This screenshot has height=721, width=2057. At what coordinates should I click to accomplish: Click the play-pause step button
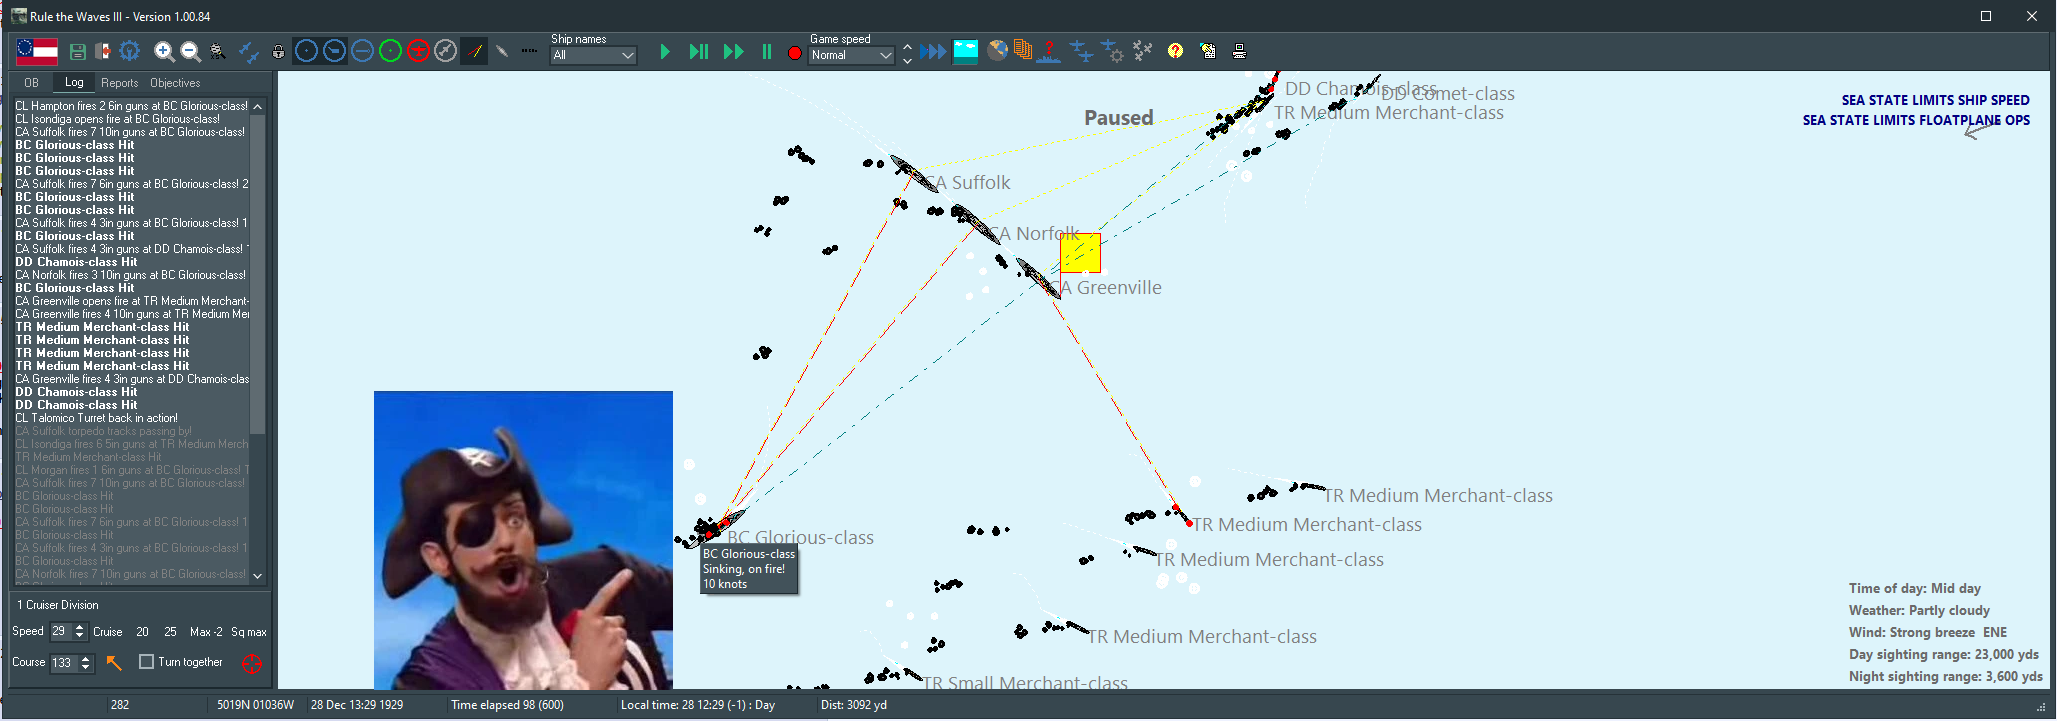click(x=699, y=52)
